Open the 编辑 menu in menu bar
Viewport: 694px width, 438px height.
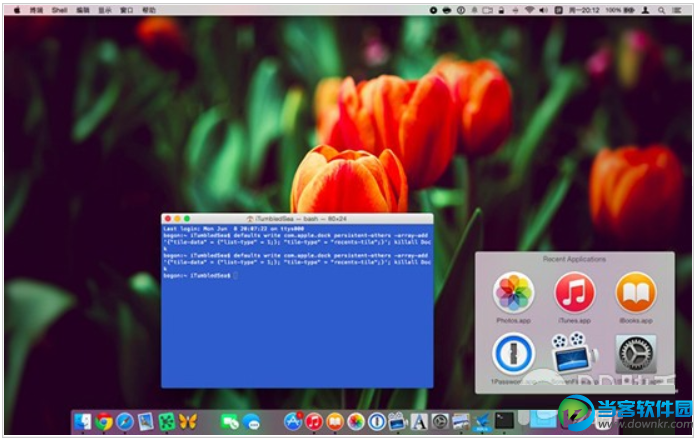point(84,9)
